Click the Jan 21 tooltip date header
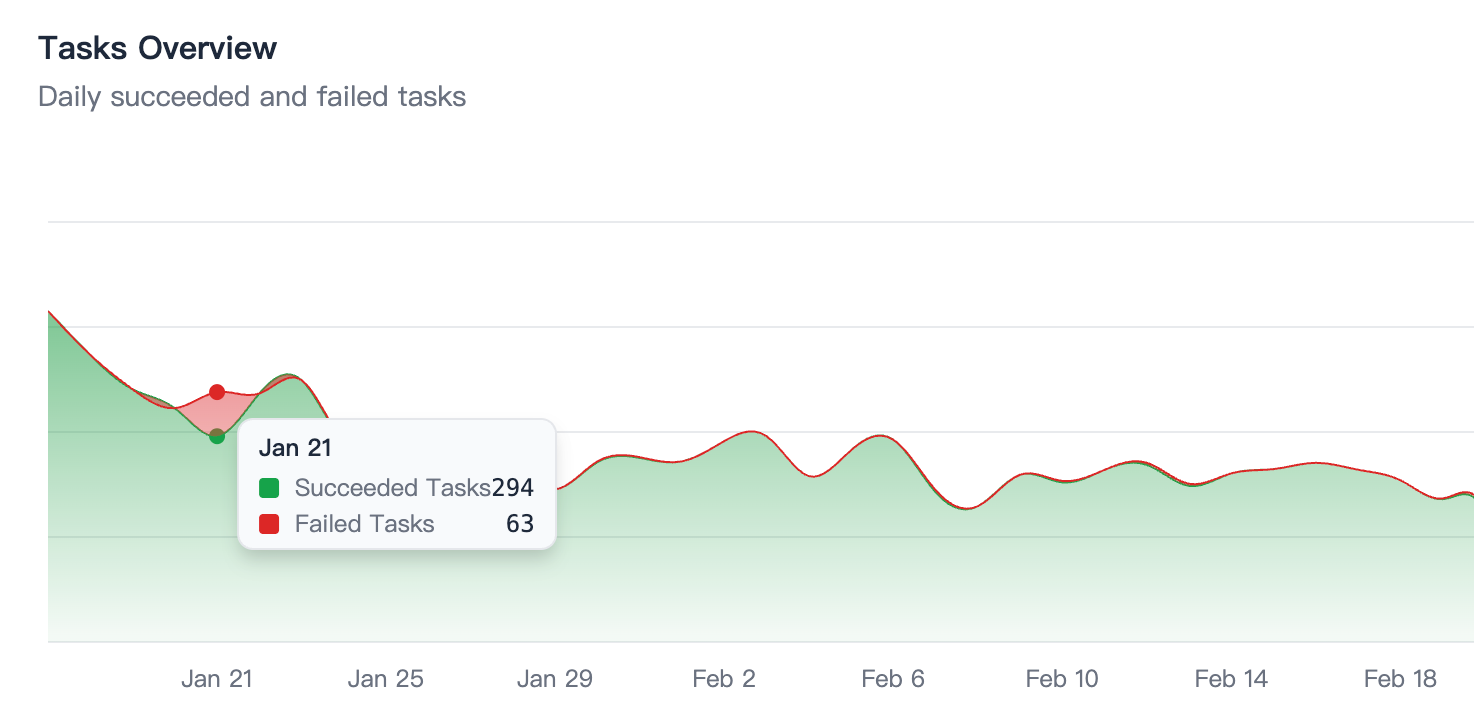The image size is (1474, 724). click(x=295, y=447)
